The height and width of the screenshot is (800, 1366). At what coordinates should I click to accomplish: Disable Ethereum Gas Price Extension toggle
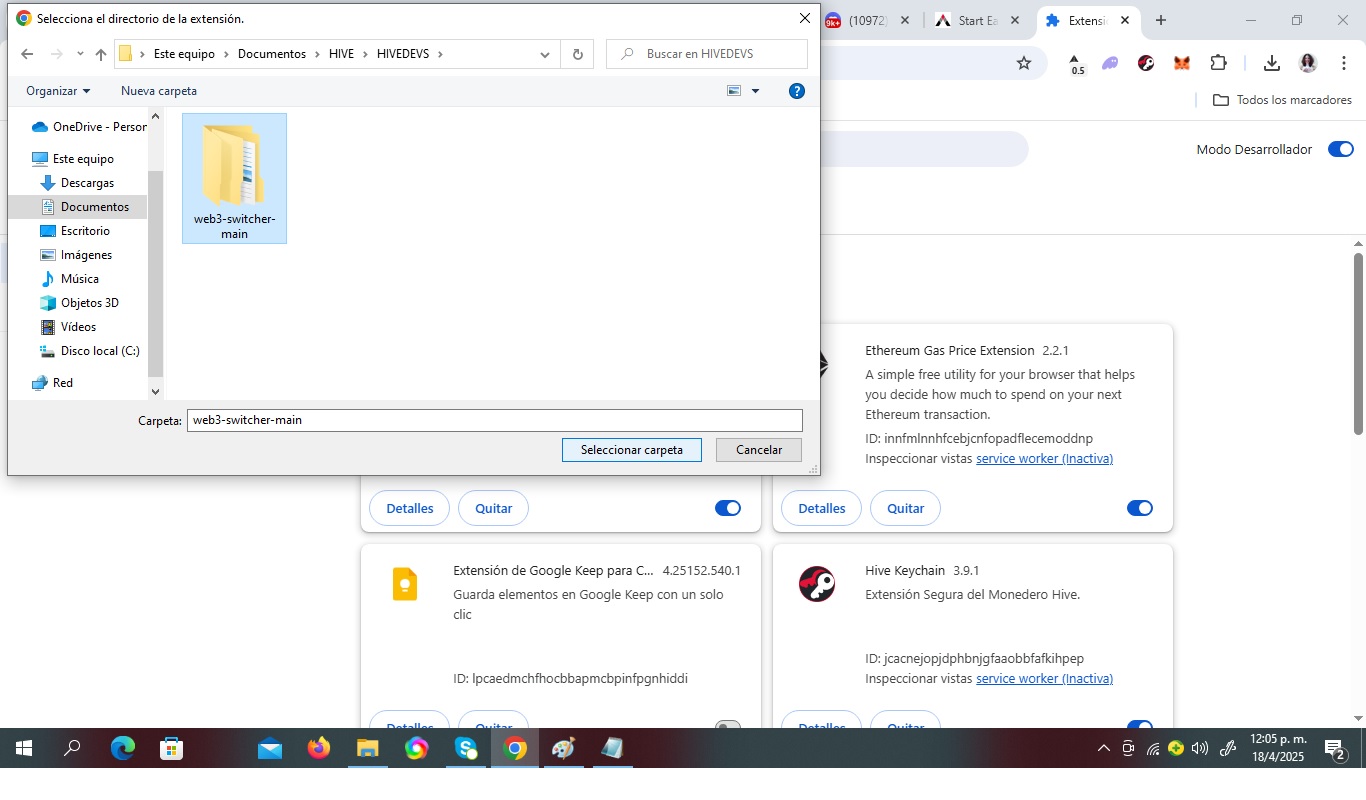1139,508
